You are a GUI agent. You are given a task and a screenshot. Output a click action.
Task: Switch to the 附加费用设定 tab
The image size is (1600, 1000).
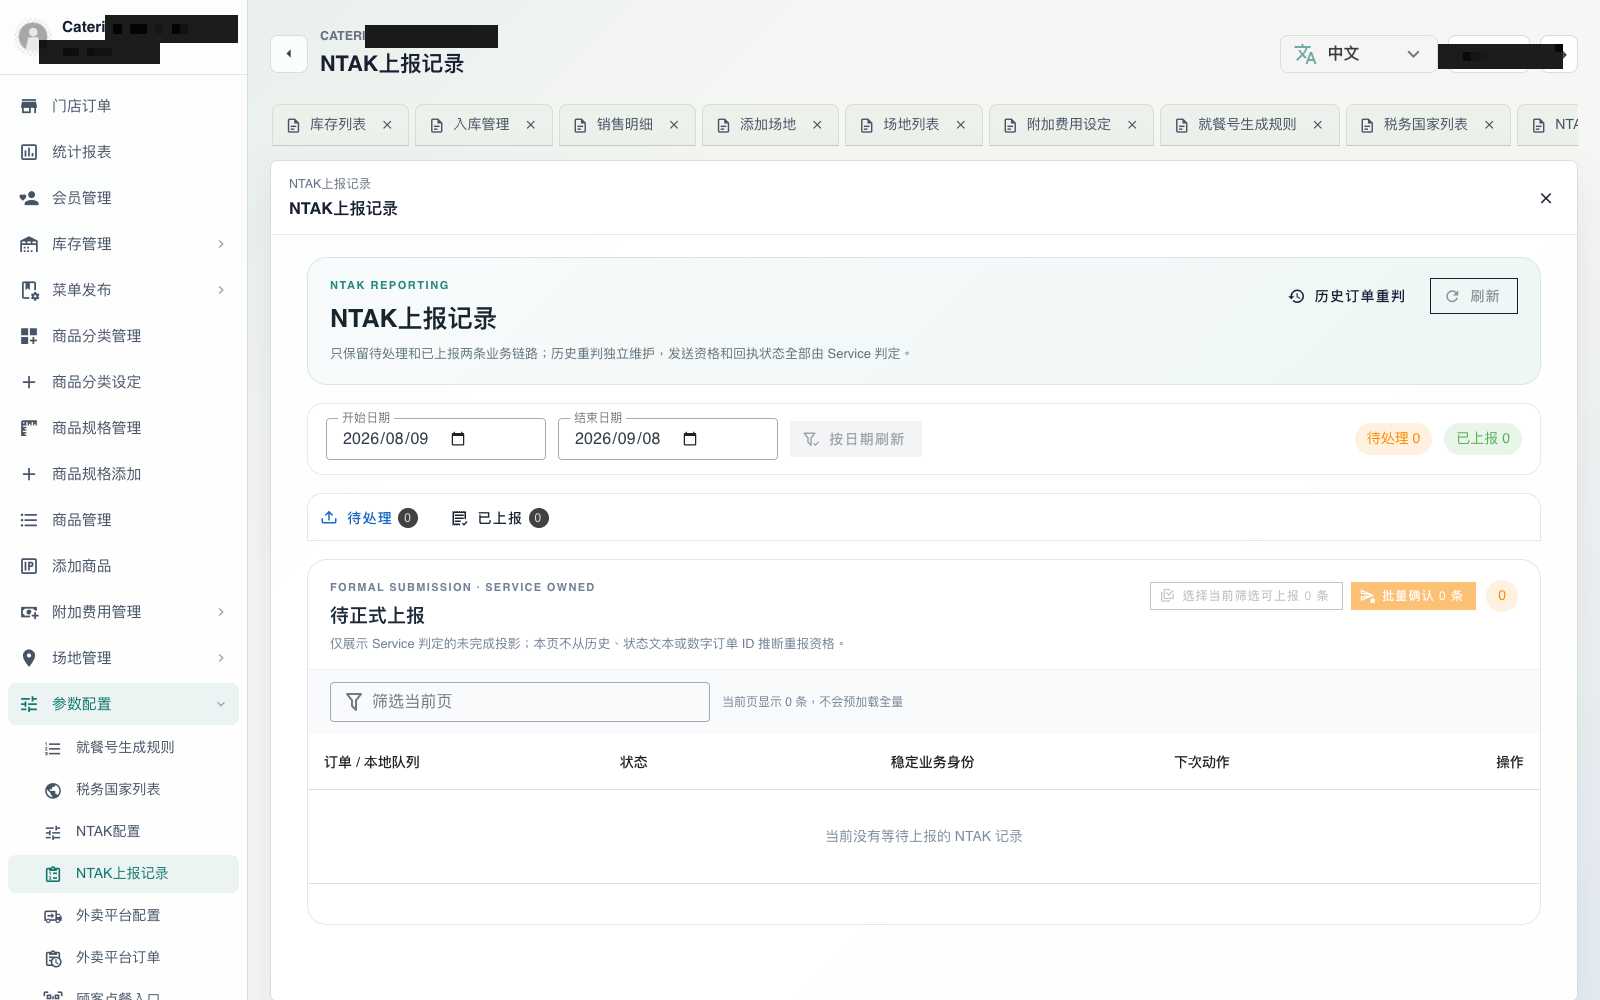point(1071,125)
